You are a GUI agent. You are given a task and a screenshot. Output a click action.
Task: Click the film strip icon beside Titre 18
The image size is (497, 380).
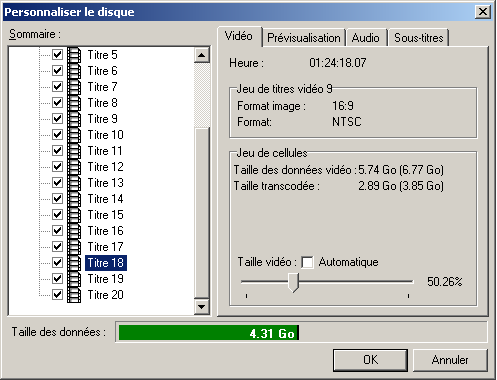[74, 263]
